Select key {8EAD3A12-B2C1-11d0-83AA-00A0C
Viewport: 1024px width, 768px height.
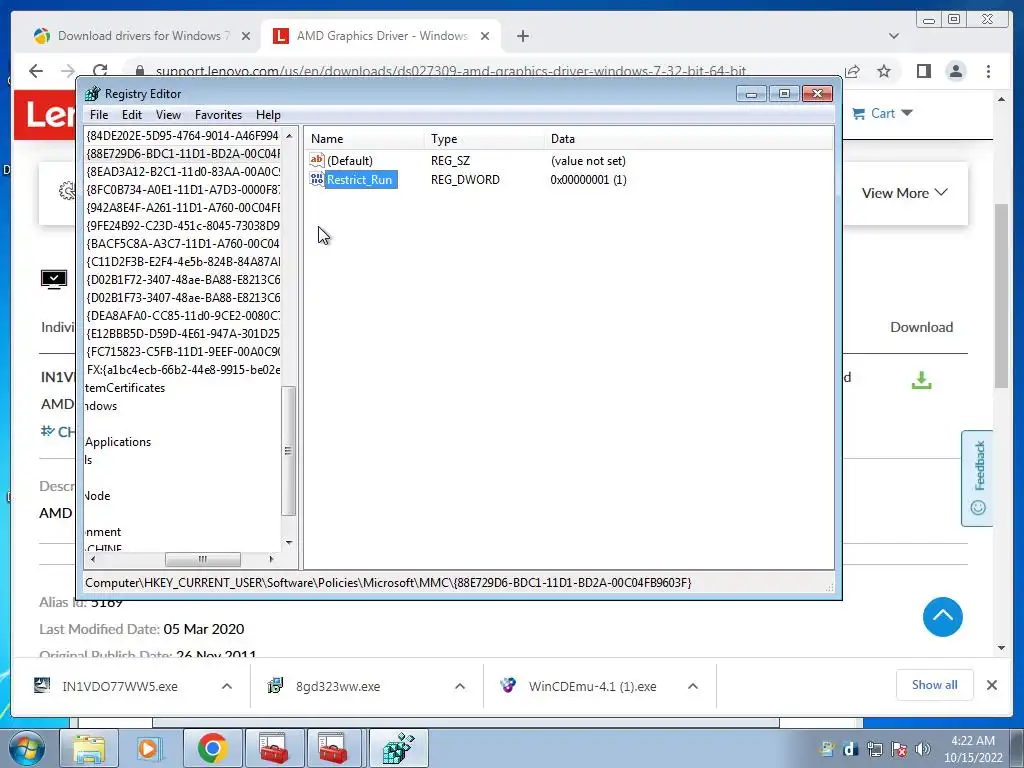182,172
